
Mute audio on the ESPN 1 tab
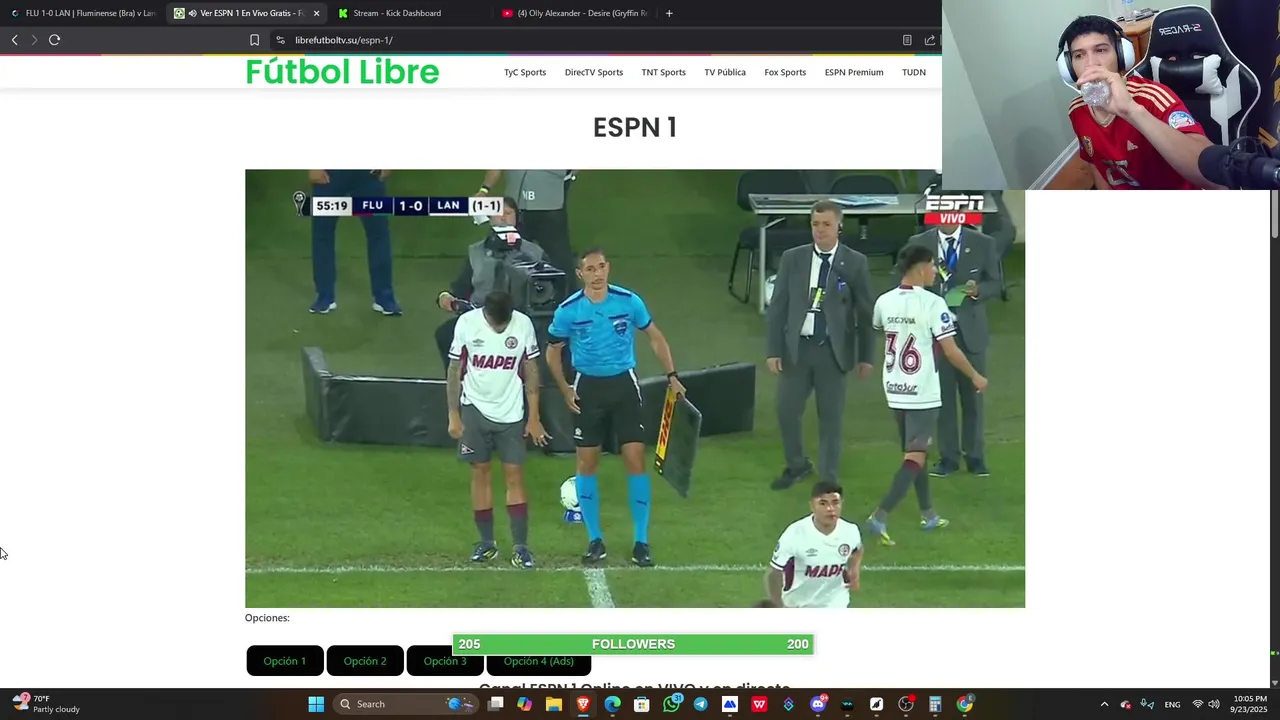click(x=193, y=13)
